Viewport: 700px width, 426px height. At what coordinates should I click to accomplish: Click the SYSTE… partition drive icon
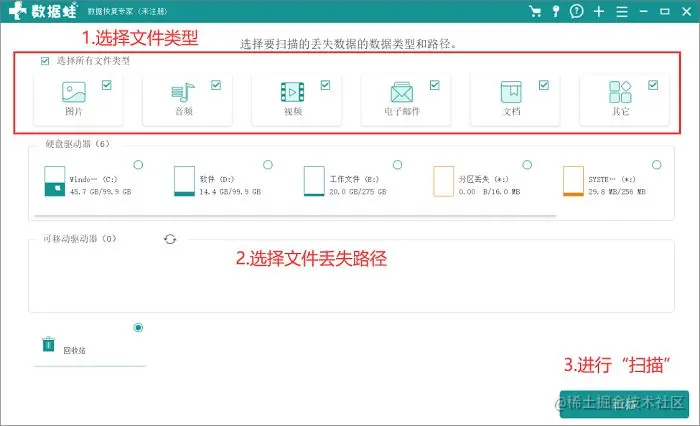(573, 181)
